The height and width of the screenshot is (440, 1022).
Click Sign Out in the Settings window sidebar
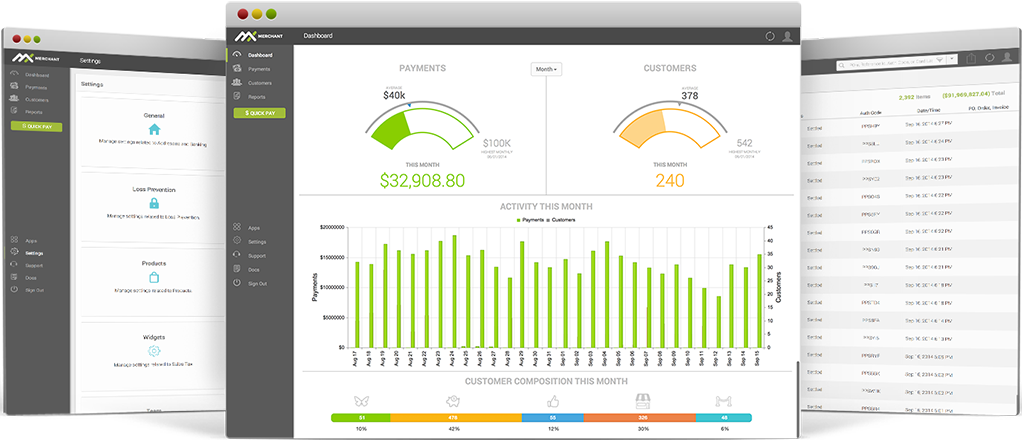(x=35, y=290)
